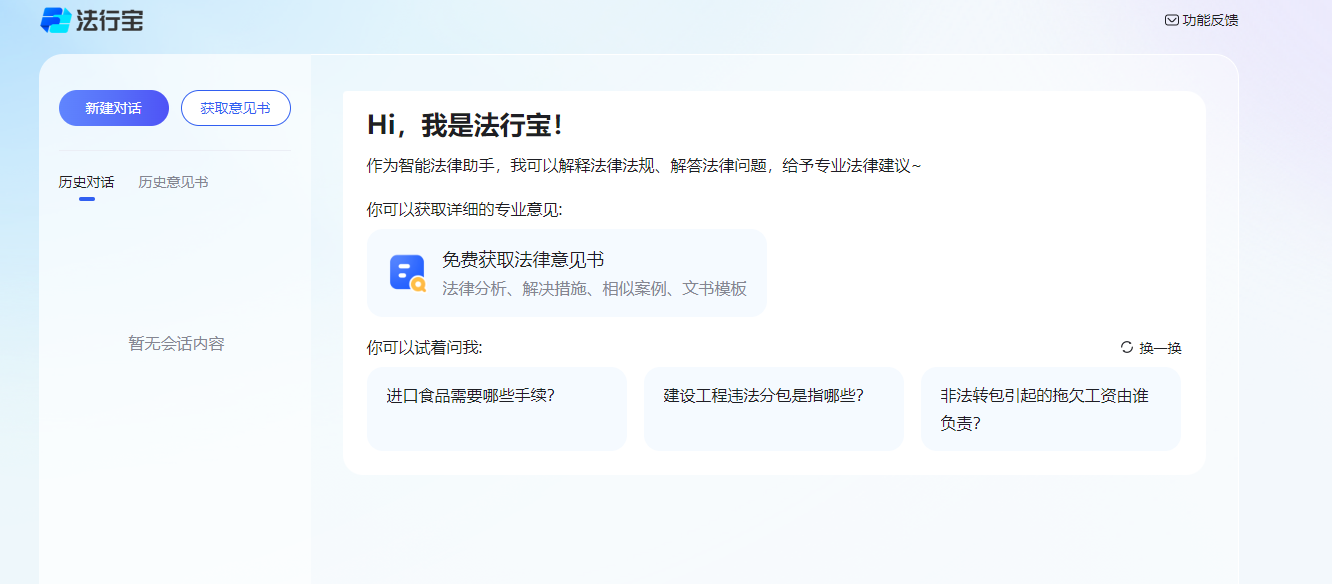This screenshot has height=584, width=1332.
Task: Click the legal opinion document icon
Action: pos(408,273)
